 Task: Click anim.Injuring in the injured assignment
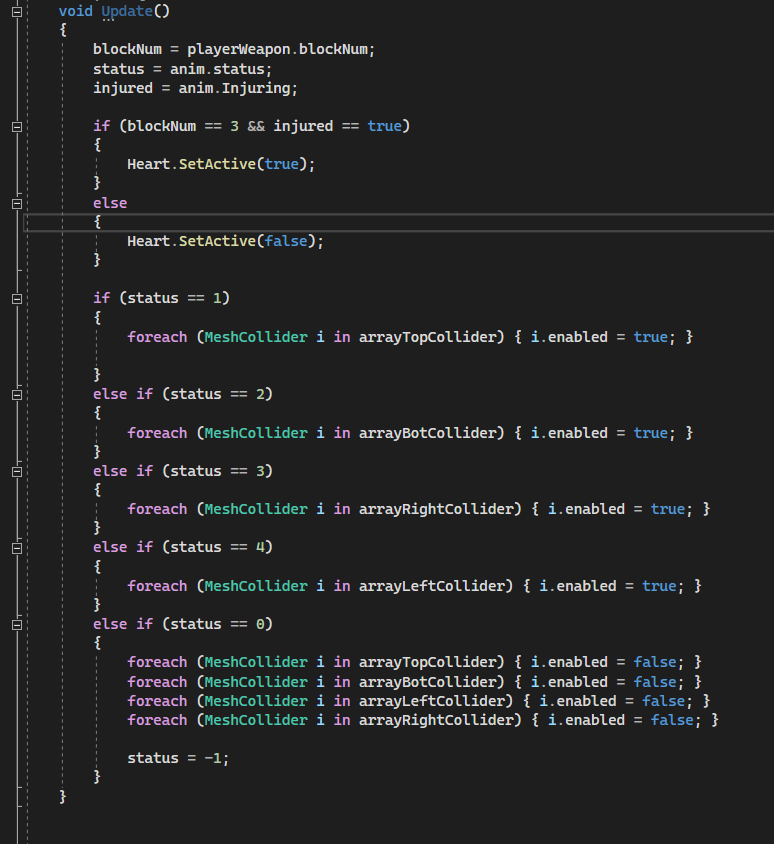[x=234, y=88]
